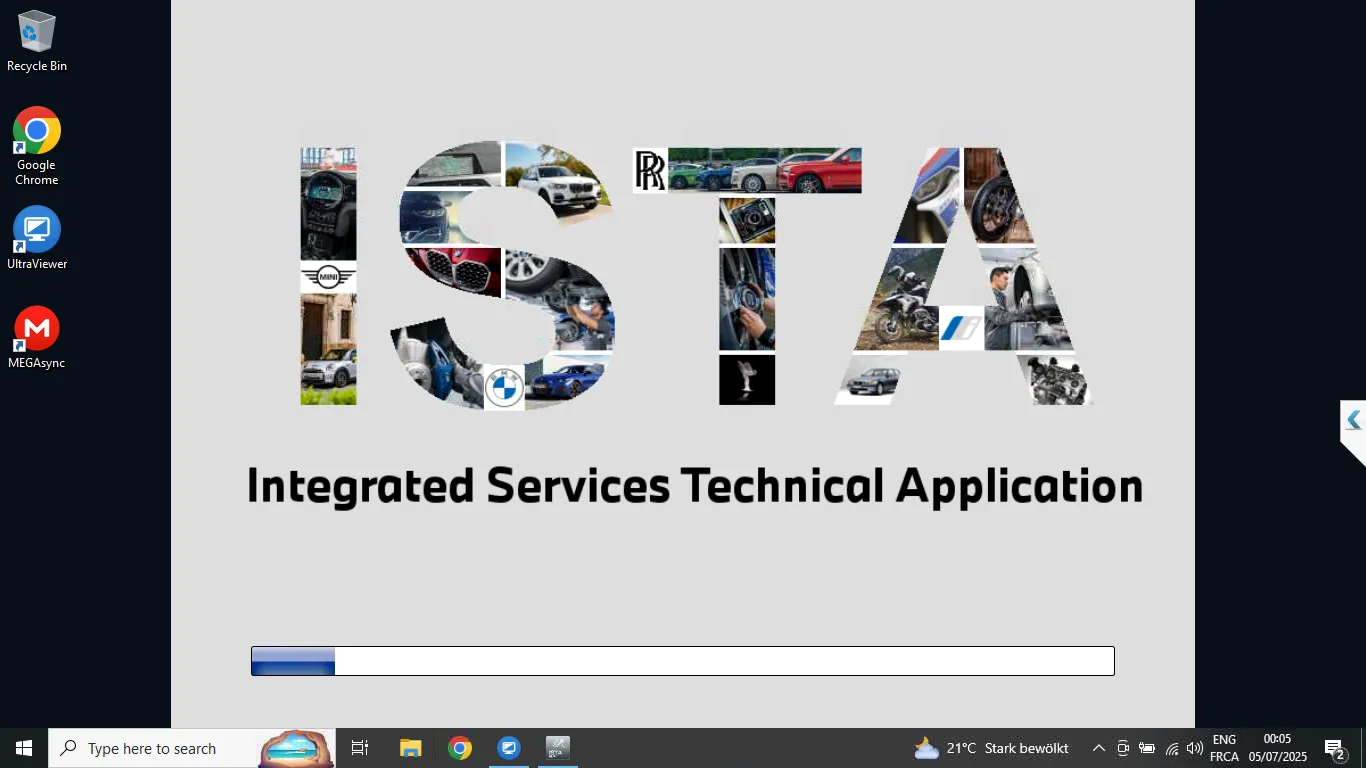This screenshot has height=768, width=1366.
Task: Open Task View in the taskbar
Action: click(x=360, y=748)
